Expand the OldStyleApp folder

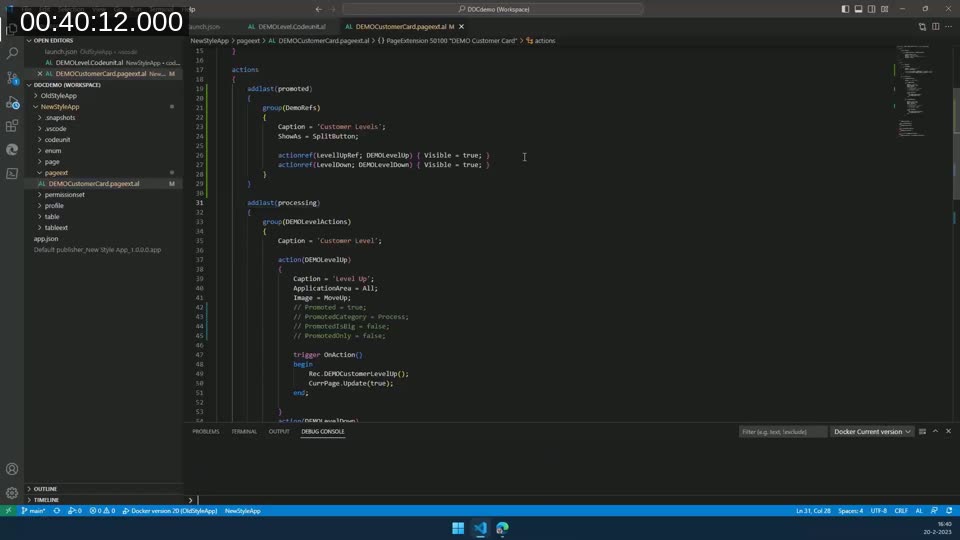point(58,96)
